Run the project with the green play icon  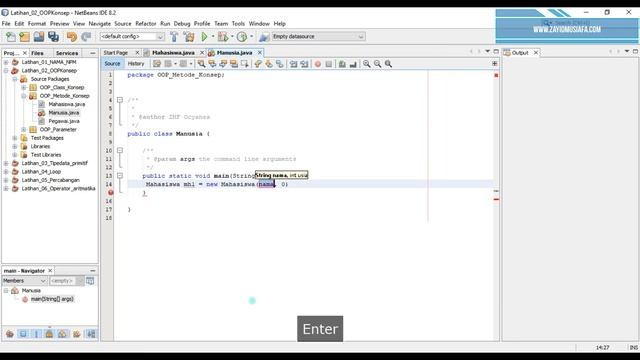[204, 37]
